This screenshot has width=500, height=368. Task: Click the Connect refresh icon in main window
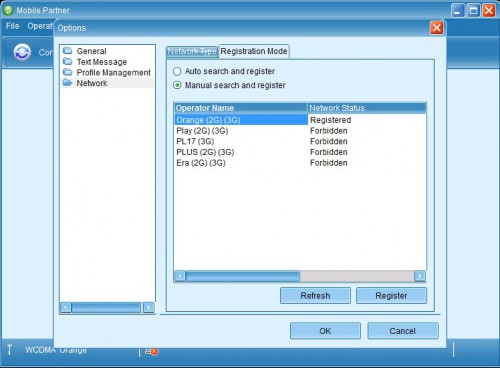pyautogui.click(x=22, y=52)
